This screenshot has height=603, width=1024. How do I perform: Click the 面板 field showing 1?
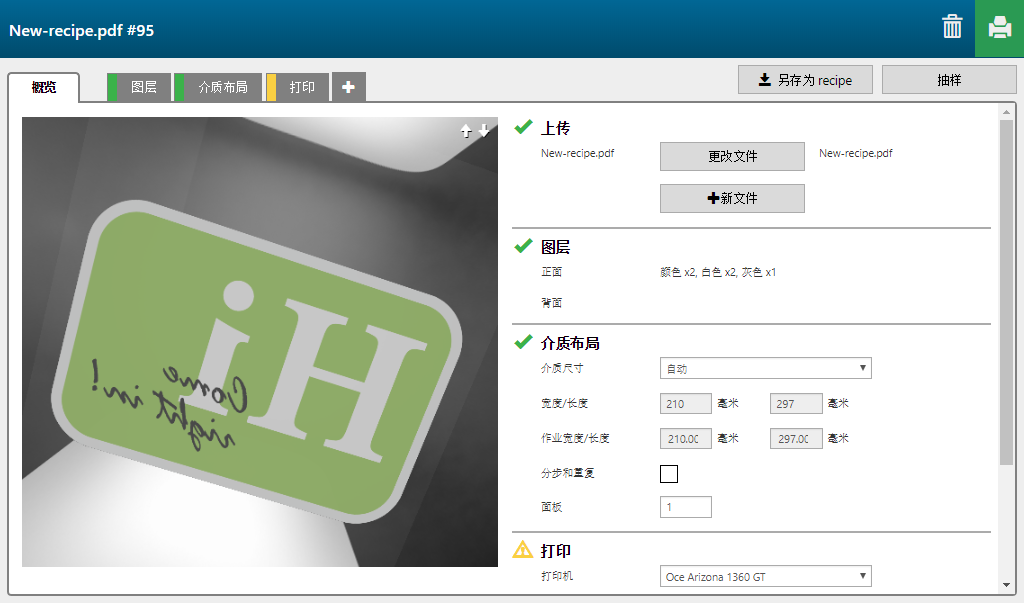686,507
